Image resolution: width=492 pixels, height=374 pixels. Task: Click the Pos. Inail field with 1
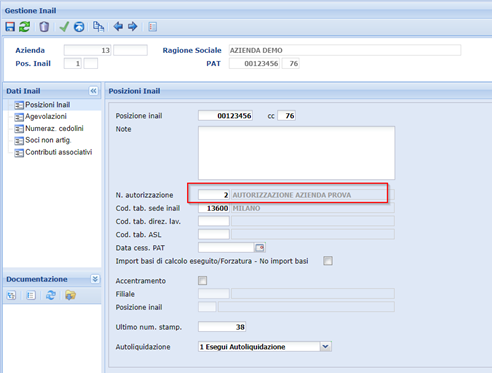pyautogui.click(x=73, y=63)
